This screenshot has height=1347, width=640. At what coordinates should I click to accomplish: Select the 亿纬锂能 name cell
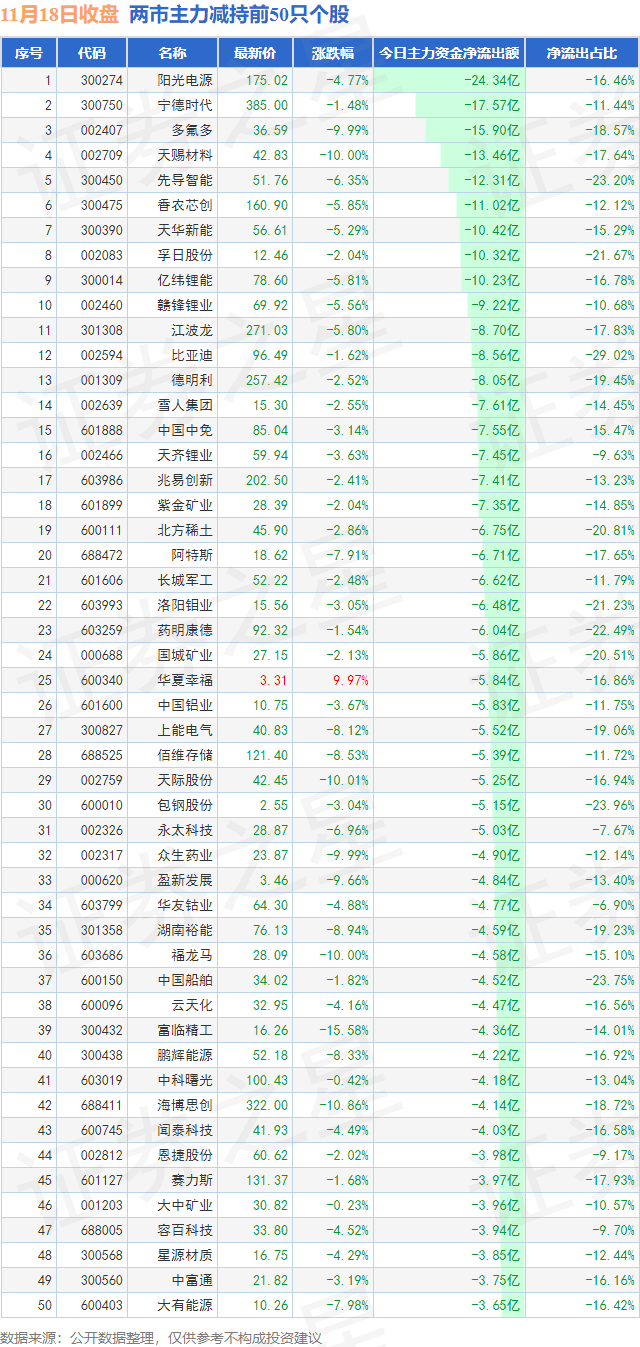[185, 280]
